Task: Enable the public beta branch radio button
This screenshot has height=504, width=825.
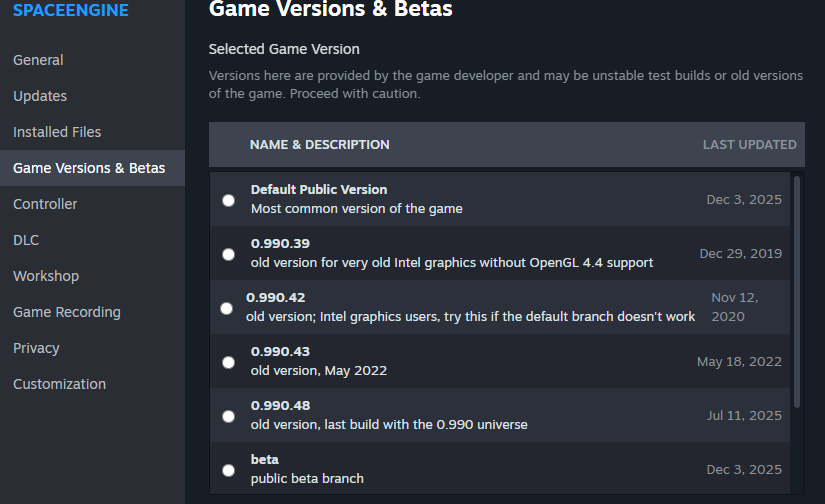Action: click(x=229, y=470)
